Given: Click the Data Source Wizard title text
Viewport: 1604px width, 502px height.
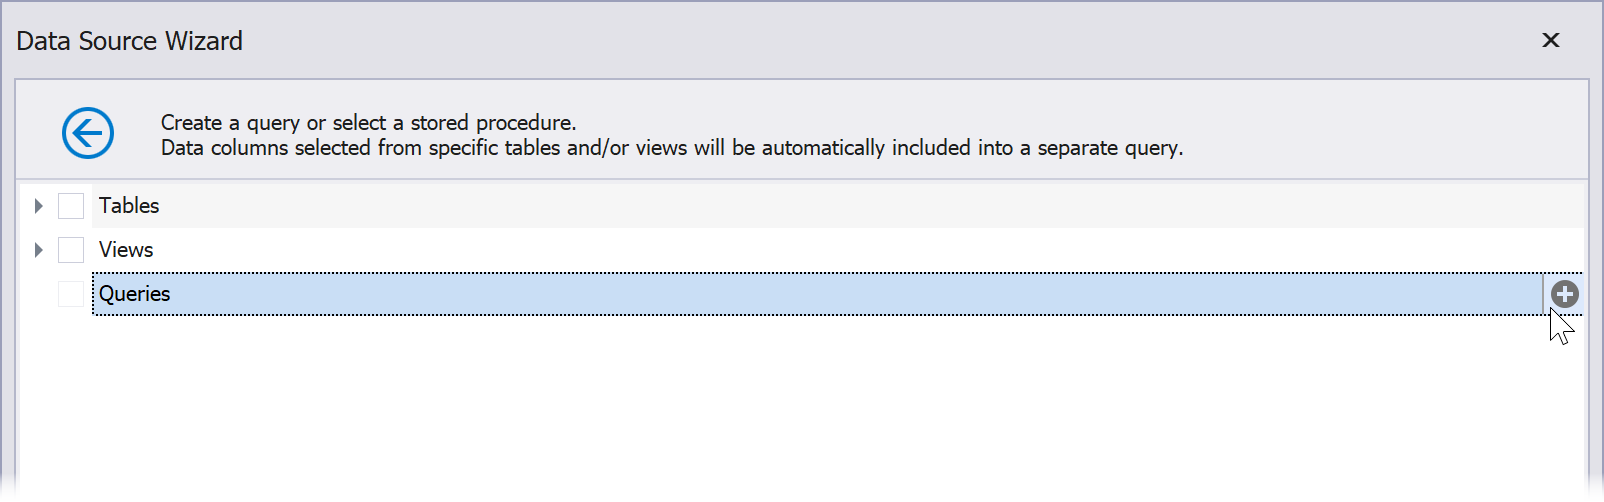Looking at the screenshot, I should point(130,41).
